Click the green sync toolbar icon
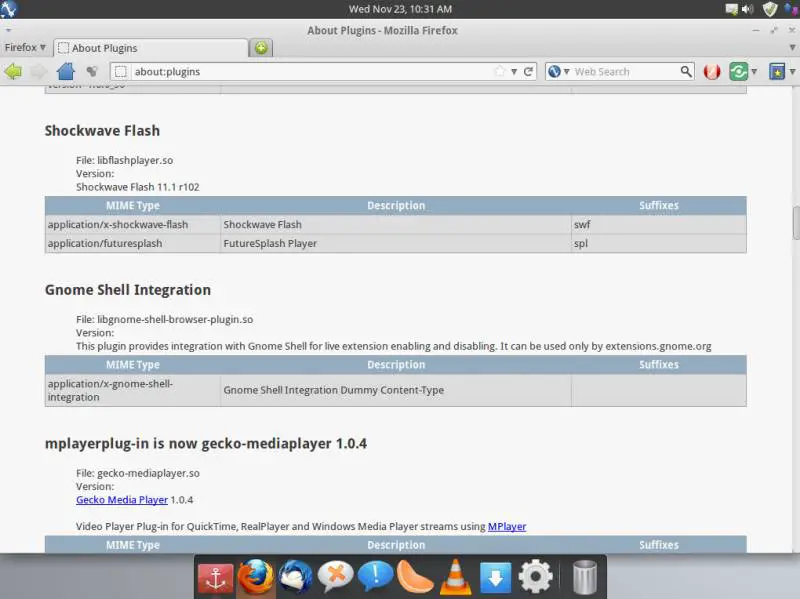The height and width of the screenshot is (599, 800). (738, 71)
